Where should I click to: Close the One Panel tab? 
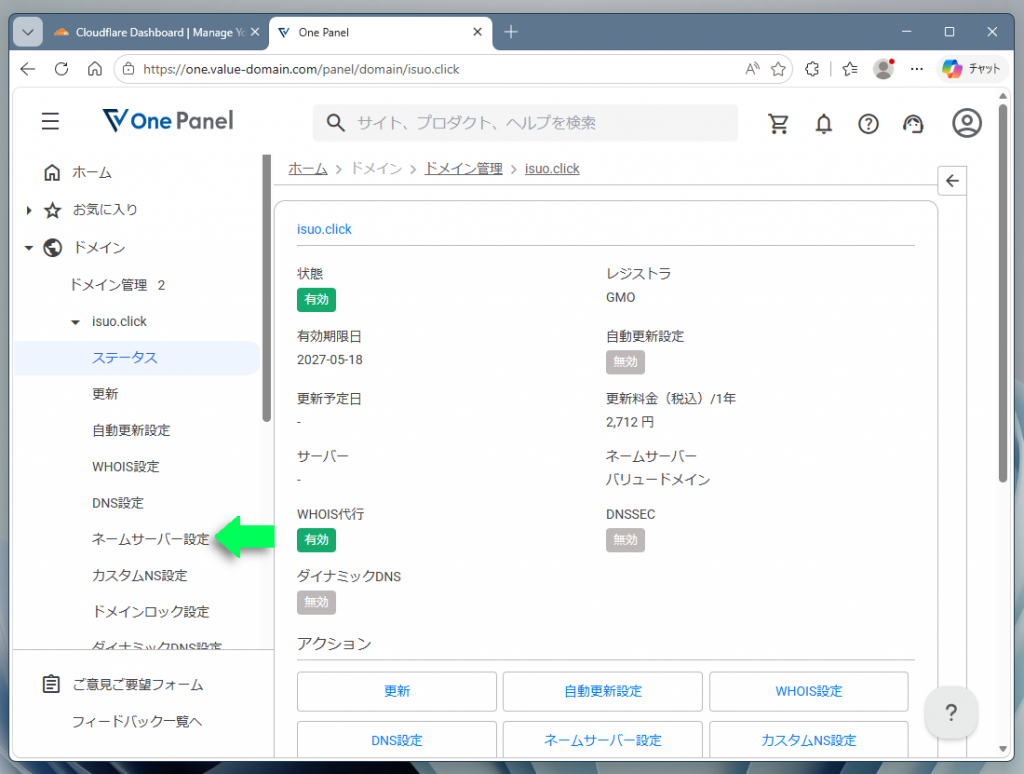[x=477, y=32]
